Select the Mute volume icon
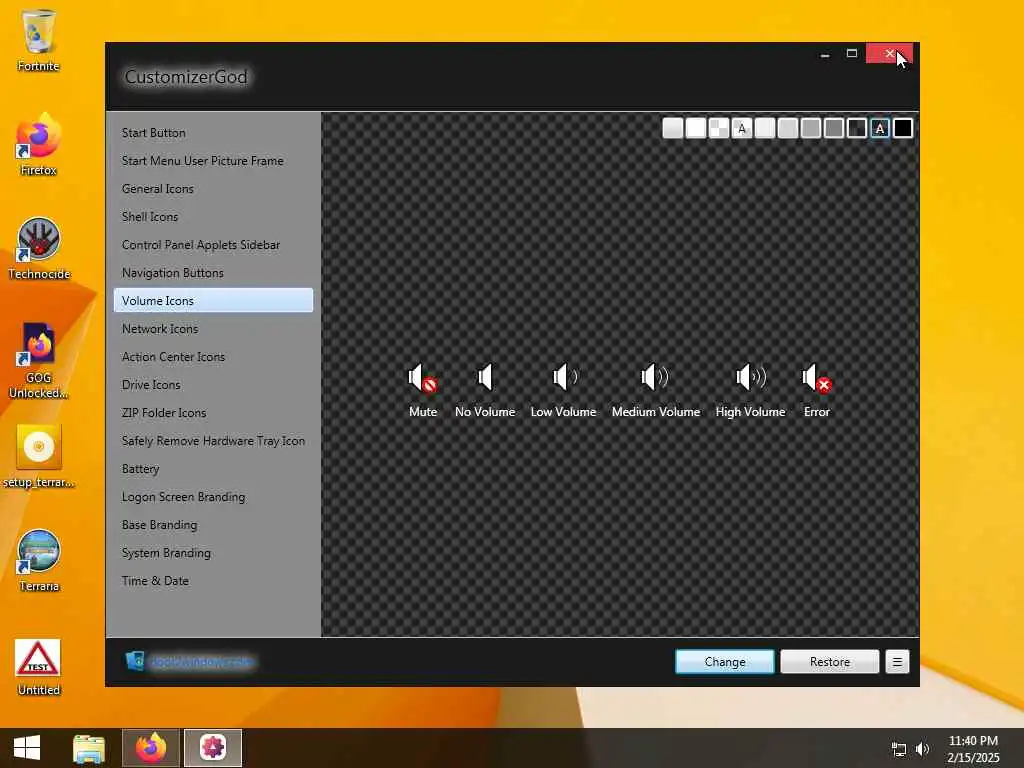This screenshot has height=768, width=1024. click(x=423, y=378)
